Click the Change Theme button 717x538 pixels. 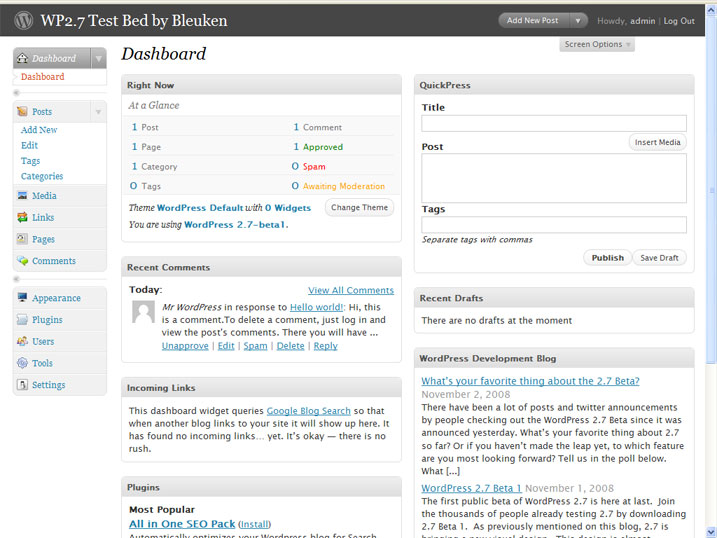[x=359, y=208]
